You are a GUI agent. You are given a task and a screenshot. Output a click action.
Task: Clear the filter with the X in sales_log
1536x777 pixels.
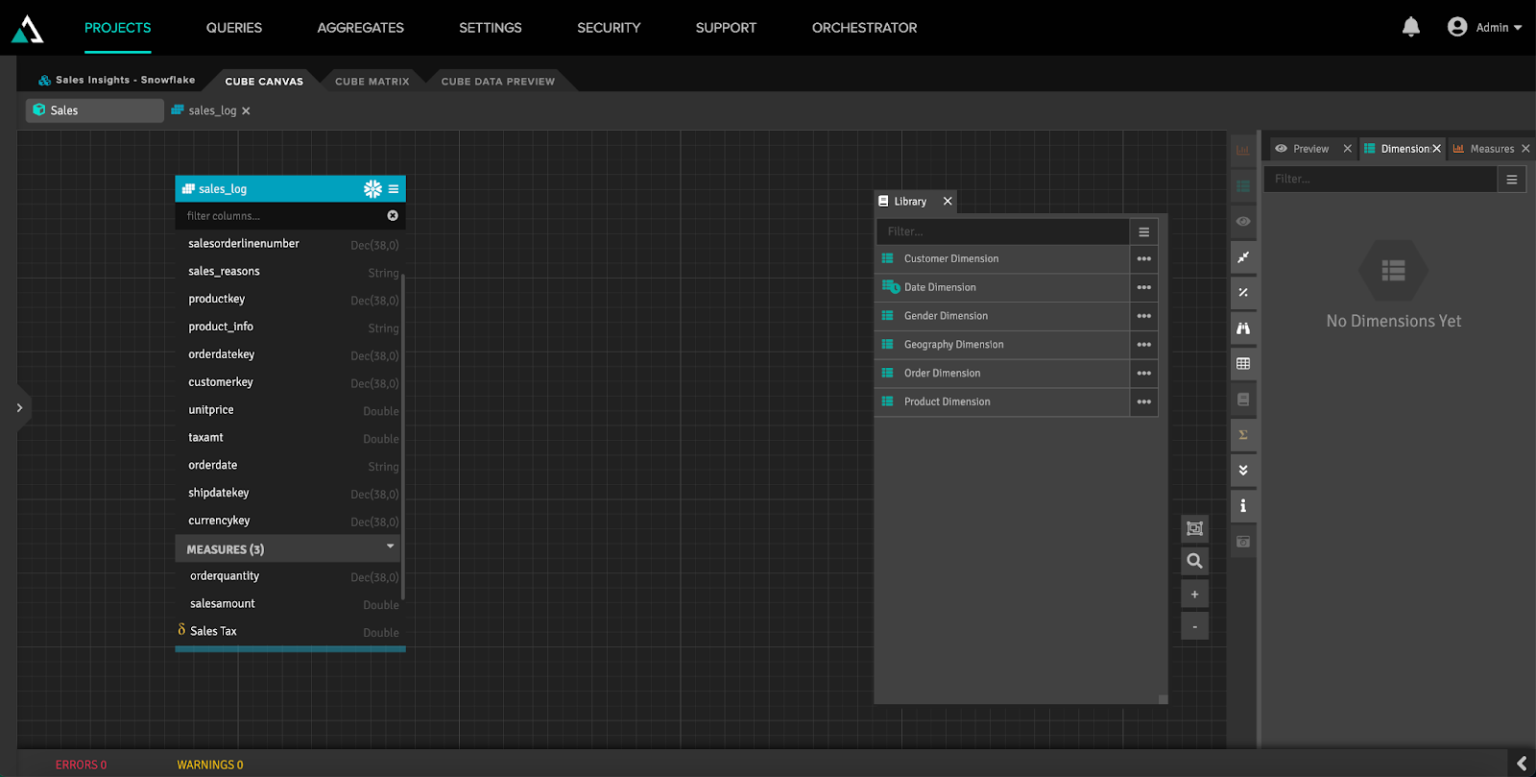click(392, 215)
